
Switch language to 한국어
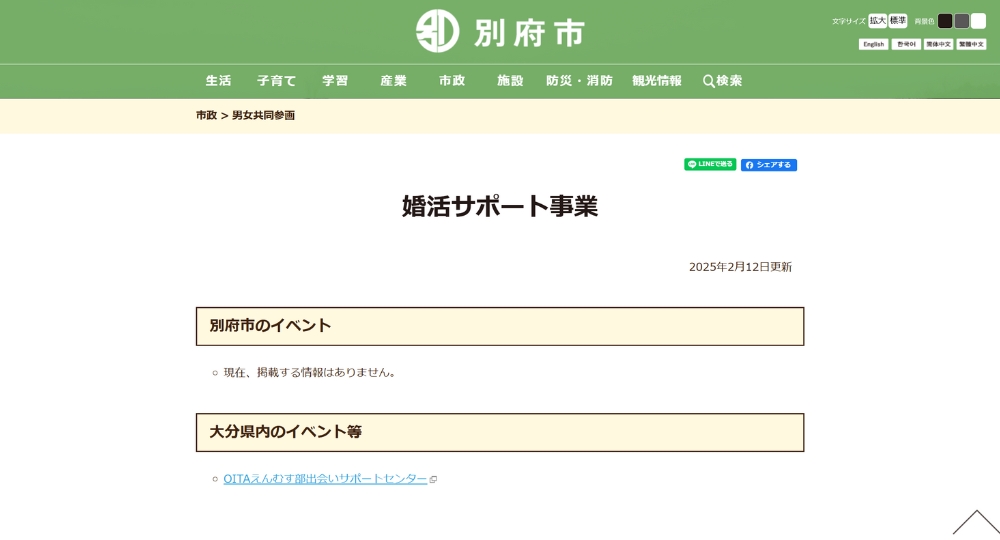pyautogui.click(x=906, y=44)
